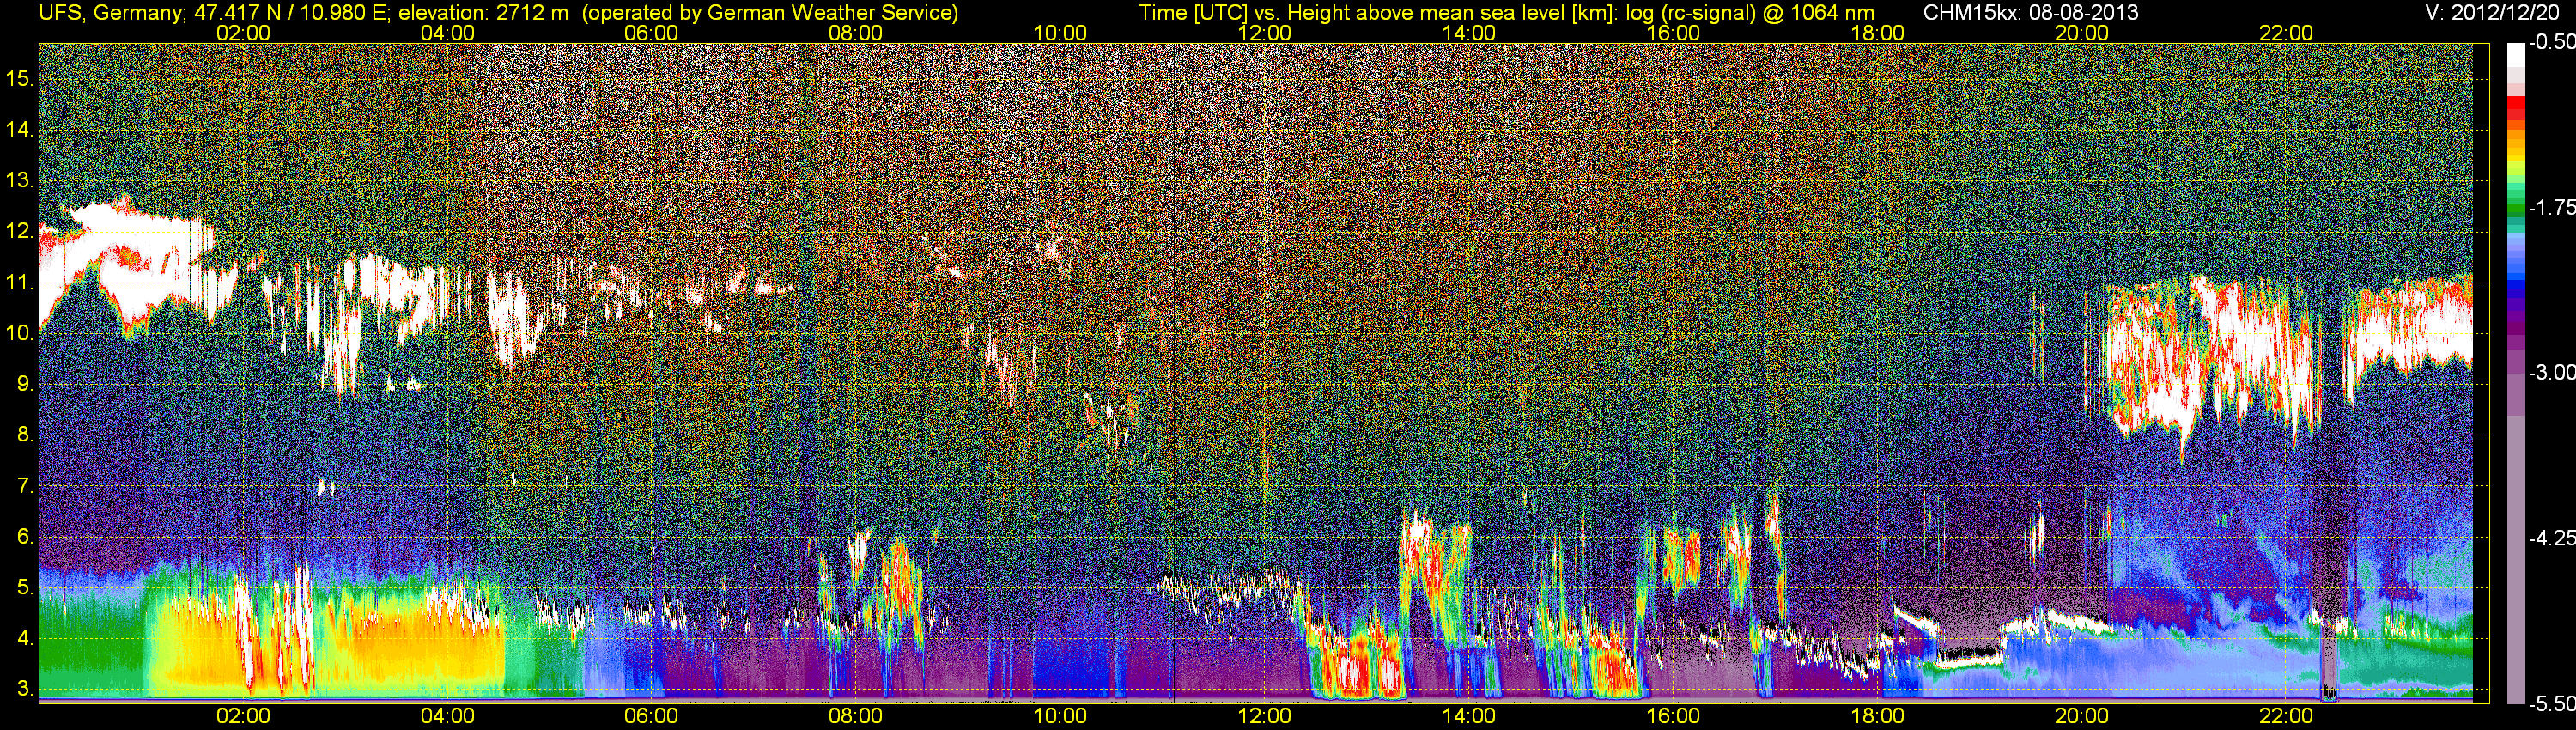Click the "11." height axis label
This screenshot has height=730, width=2576.
coord(19,283)
